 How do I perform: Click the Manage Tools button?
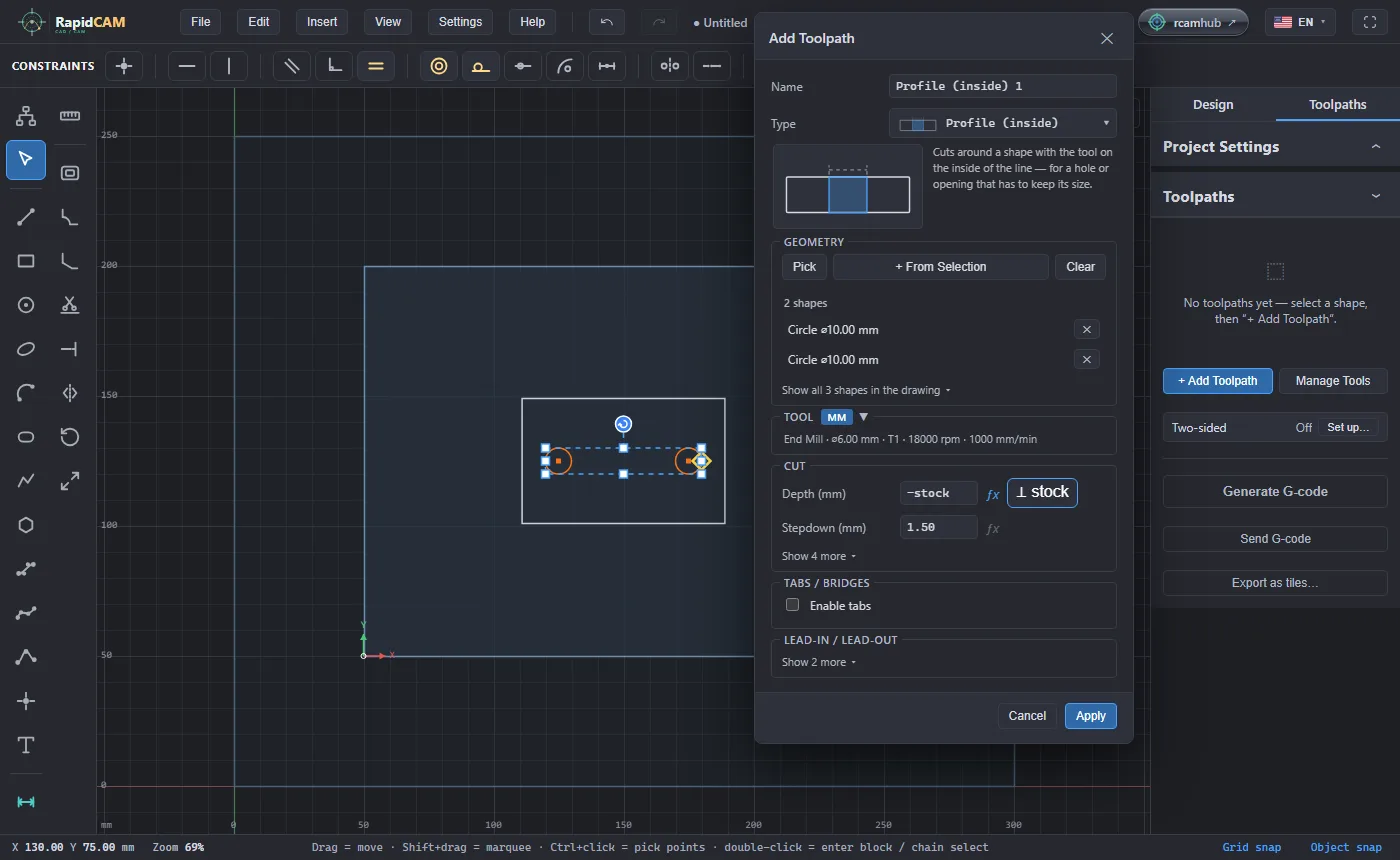tap(1333, 381)
